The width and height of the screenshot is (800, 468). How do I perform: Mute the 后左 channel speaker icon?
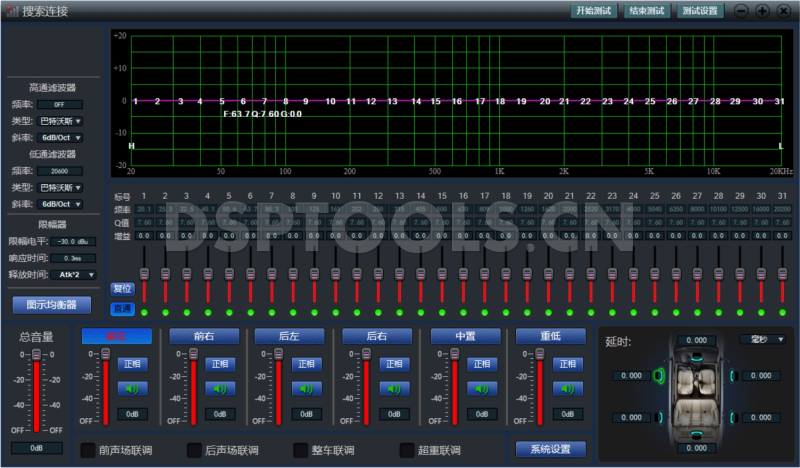pyautogui.click(x=307, y=389)
